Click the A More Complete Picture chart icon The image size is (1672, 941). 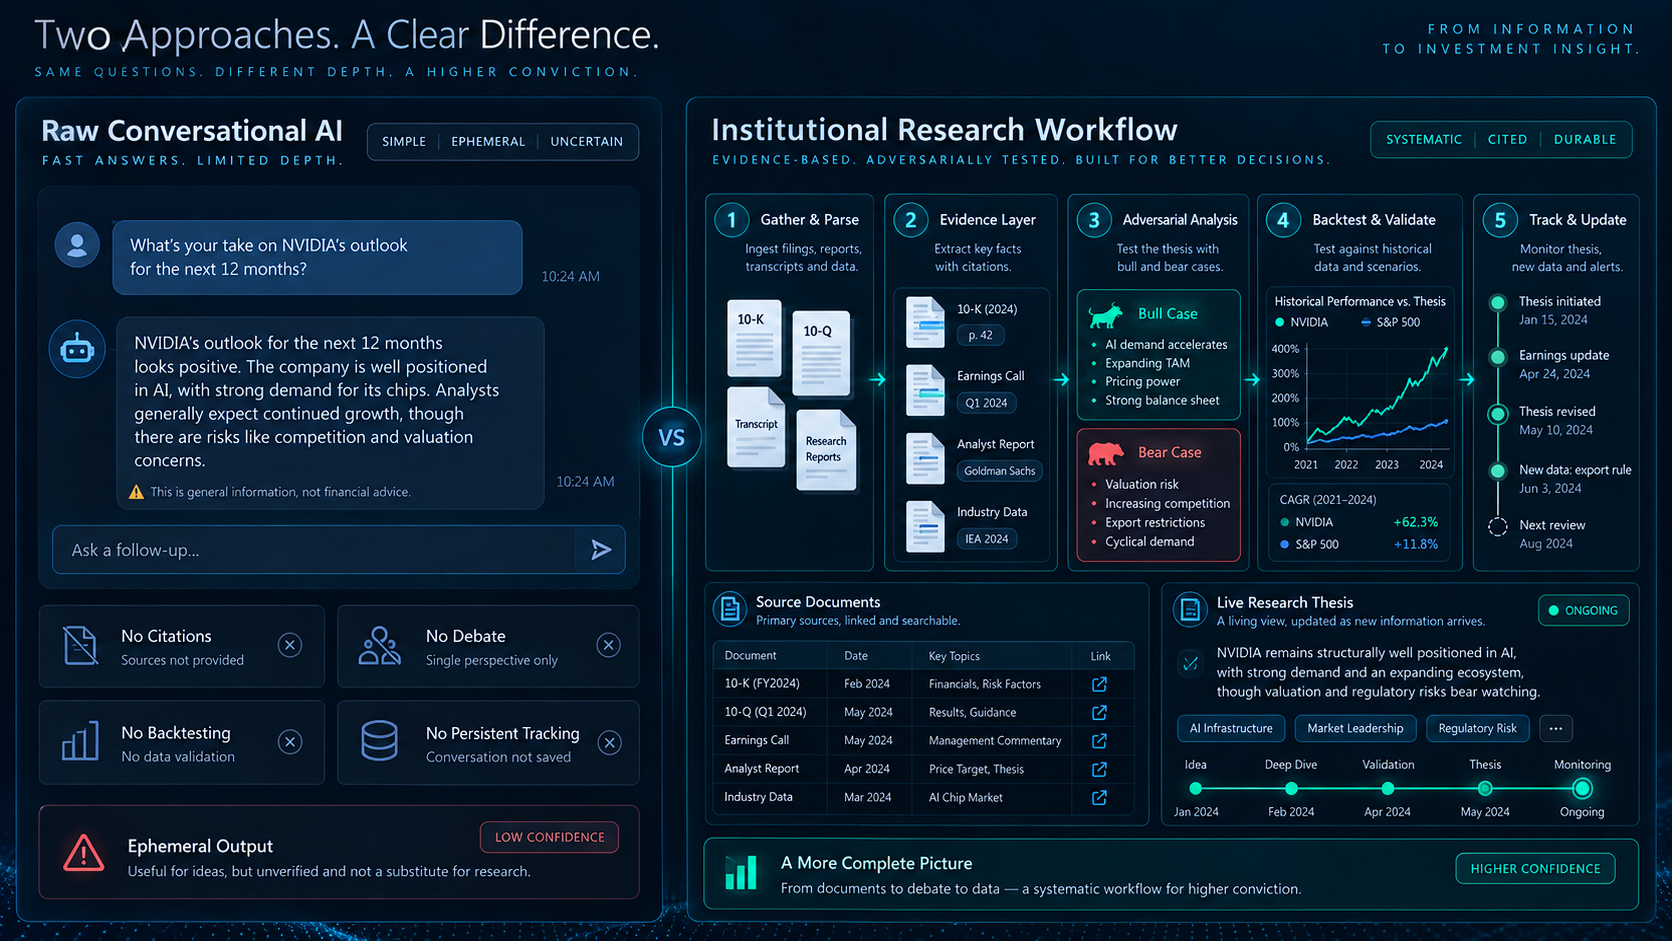point(741,873)
